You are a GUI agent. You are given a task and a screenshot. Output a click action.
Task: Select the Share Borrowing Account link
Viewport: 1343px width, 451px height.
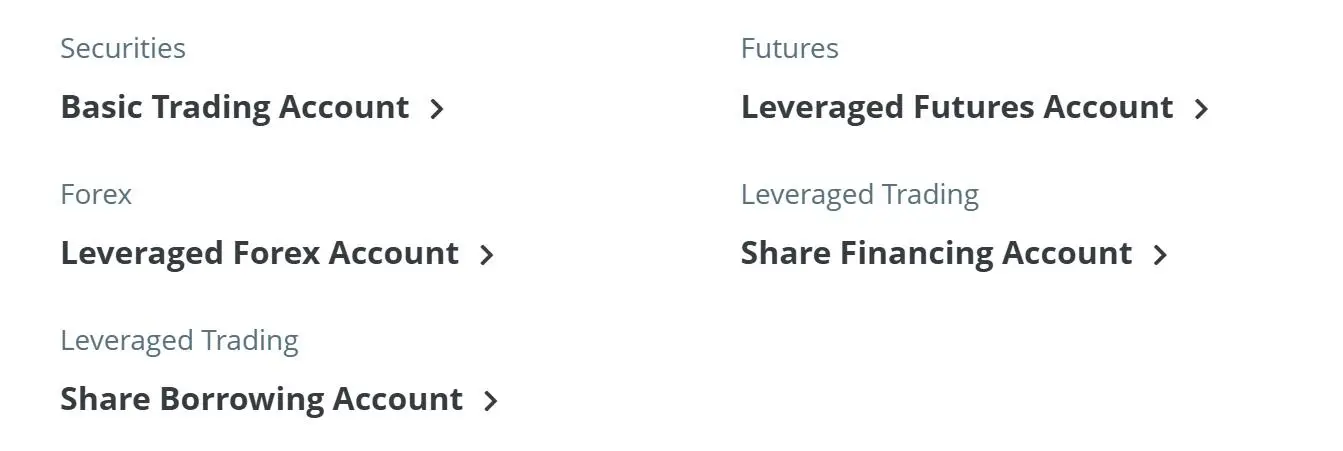(x=262, y=399)
